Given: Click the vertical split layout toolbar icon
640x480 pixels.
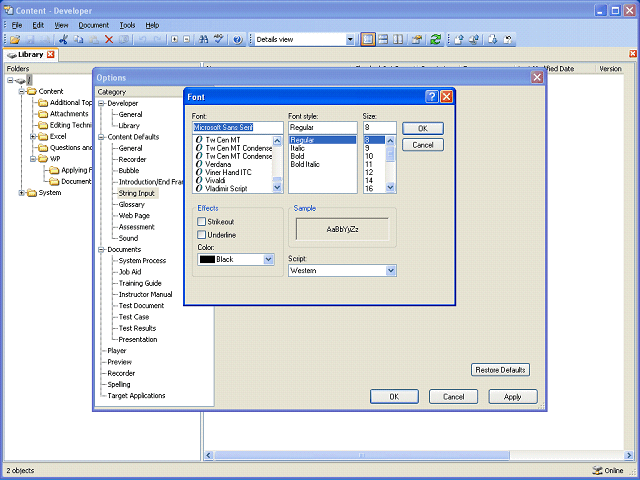Looking at the screenshot, I should pos(398,40).
